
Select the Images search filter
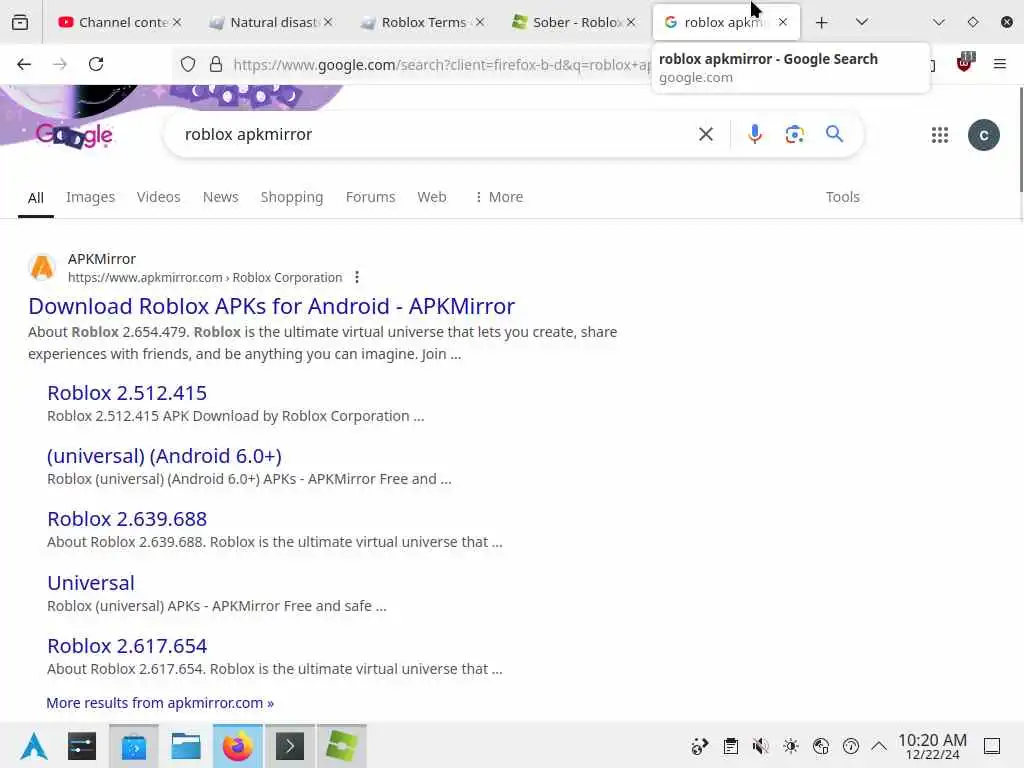tap(91, 197)
